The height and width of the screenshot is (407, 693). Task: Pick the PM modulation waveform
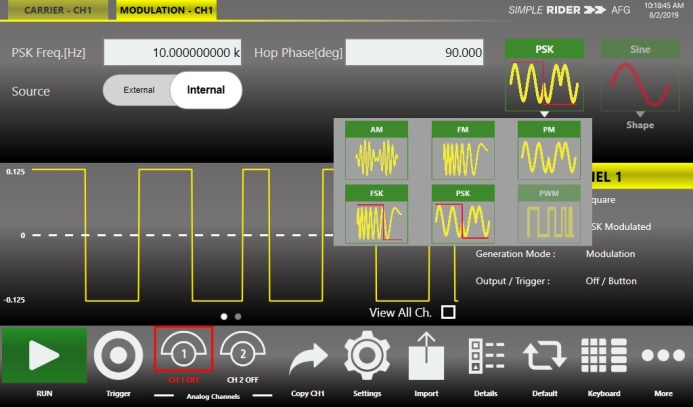point(548,151)
